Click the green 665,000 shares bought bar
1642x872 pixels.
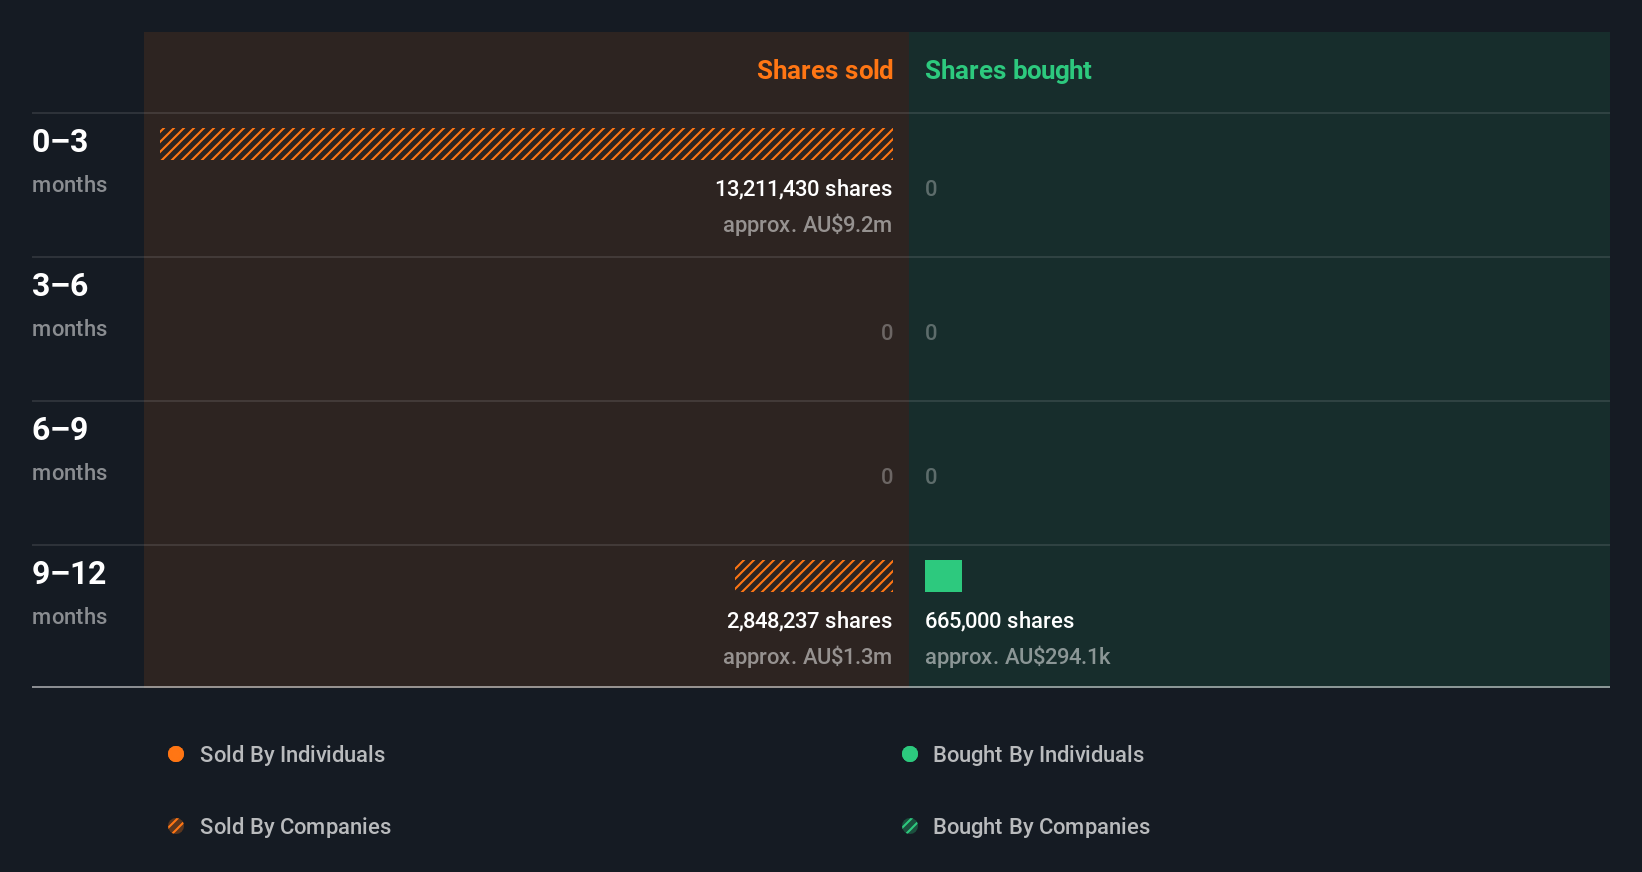[943, 576]
